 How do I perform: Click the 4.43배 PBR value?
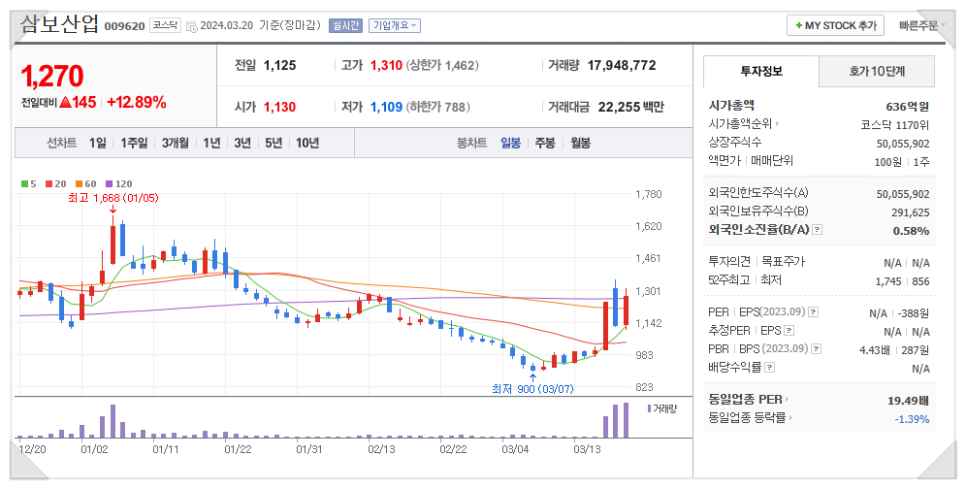(x=875, y=350)
